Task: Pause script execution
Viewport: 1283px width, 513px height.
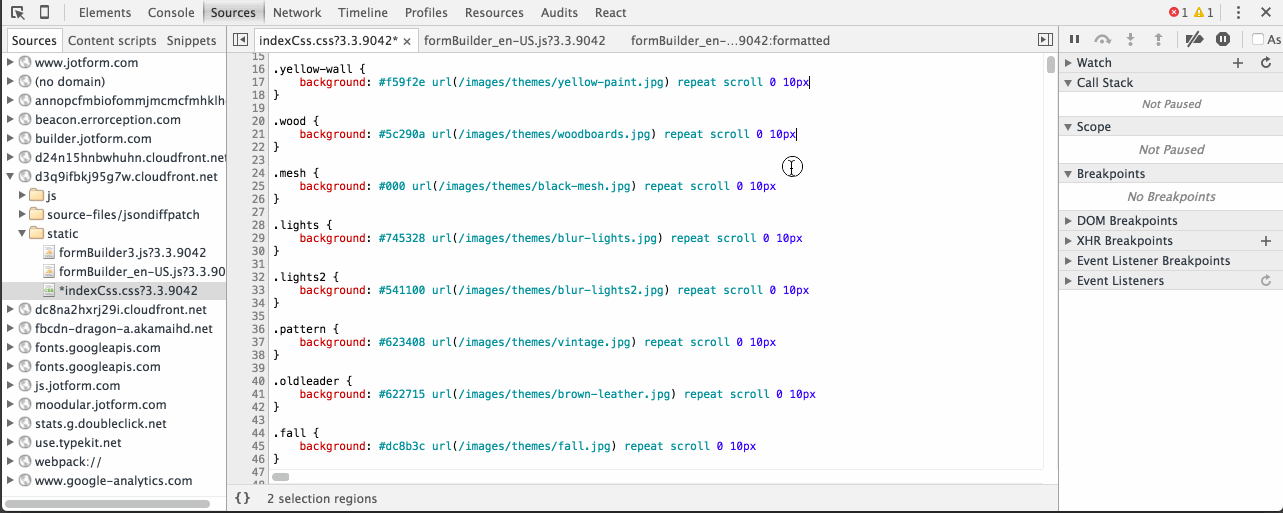Action: 1075,39
